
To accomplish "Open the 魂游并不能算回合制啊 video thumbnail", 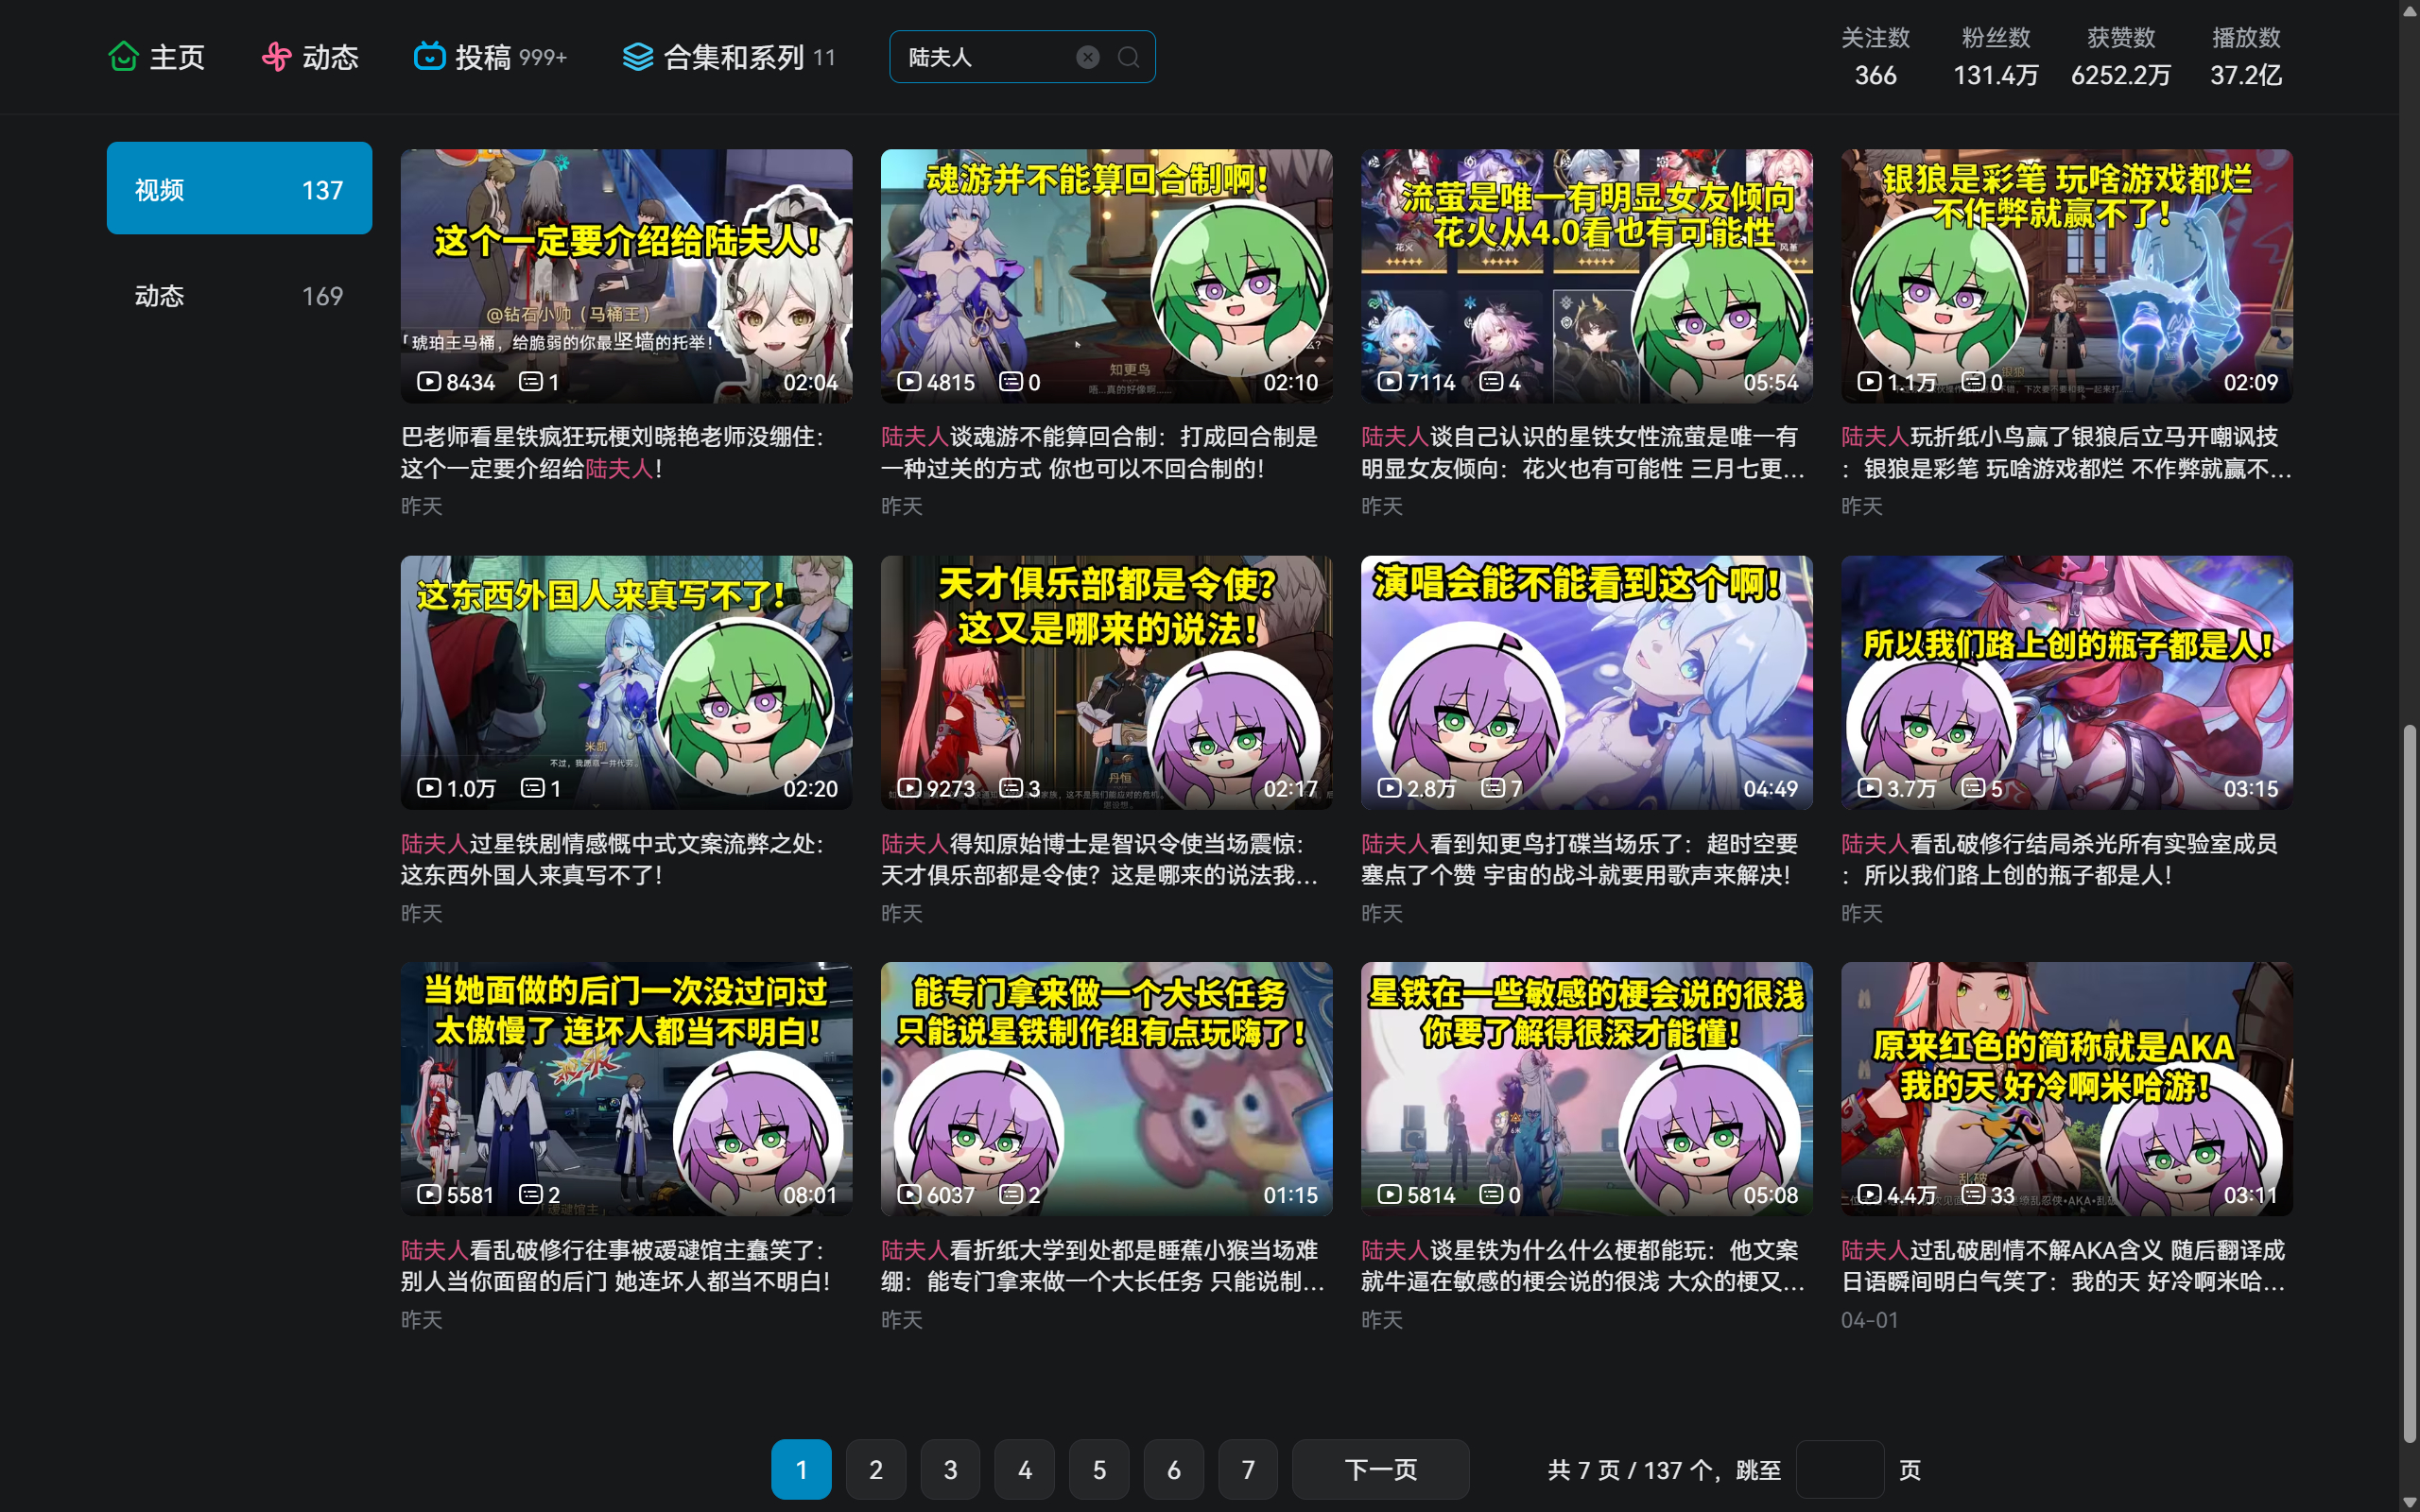I will pos(1106,276).
